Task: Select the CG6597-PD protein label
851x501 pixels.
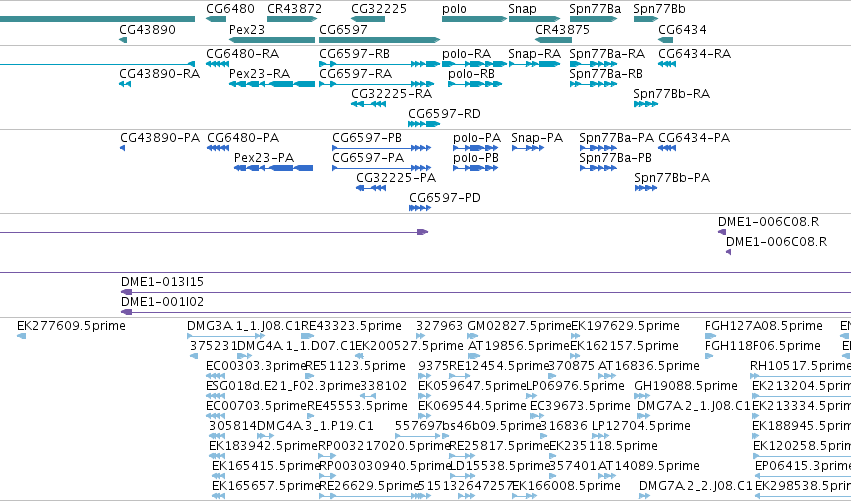Action: point(445,198)
